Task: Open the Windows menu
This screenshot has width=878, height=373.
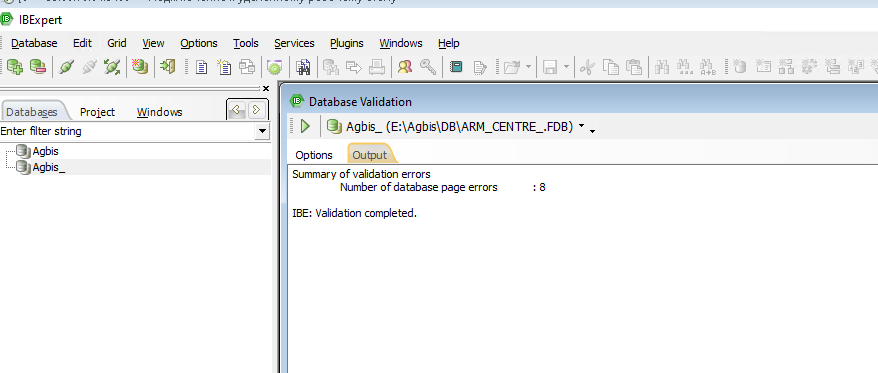Action: (401, 43)
